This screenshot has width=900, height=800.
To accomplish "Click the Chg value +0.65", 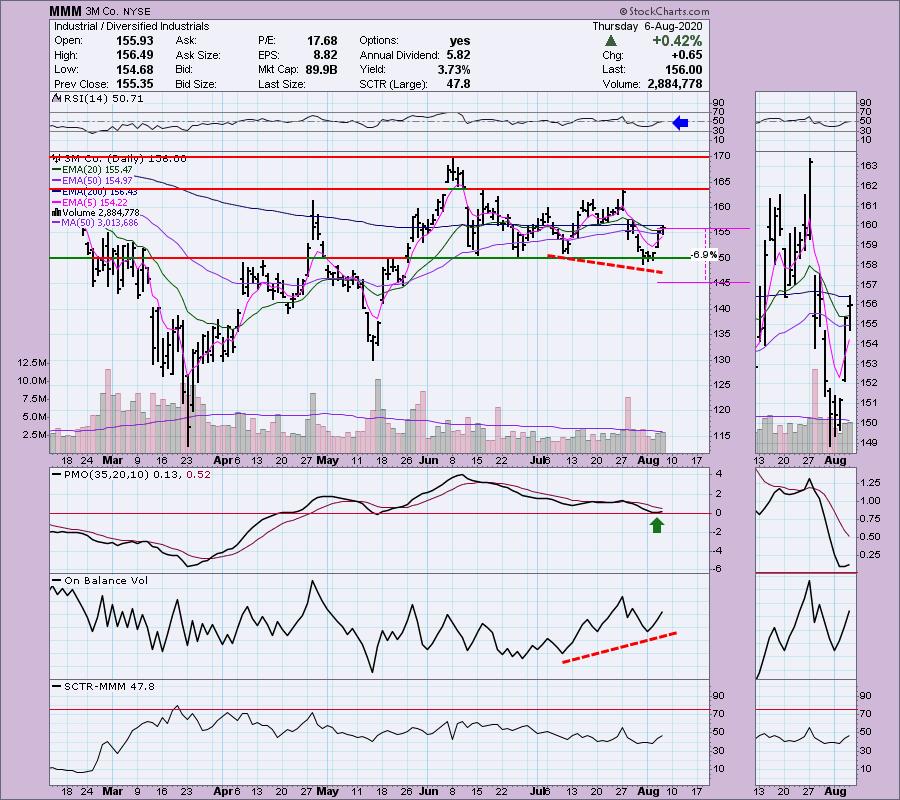I will 686,55.
